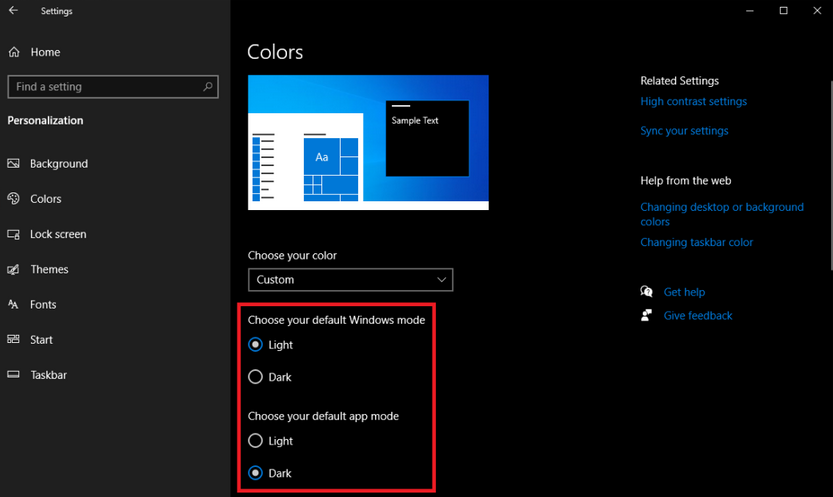Select Dark for default app mode
This screenshot has width=833, height=497.
point(256,473)
